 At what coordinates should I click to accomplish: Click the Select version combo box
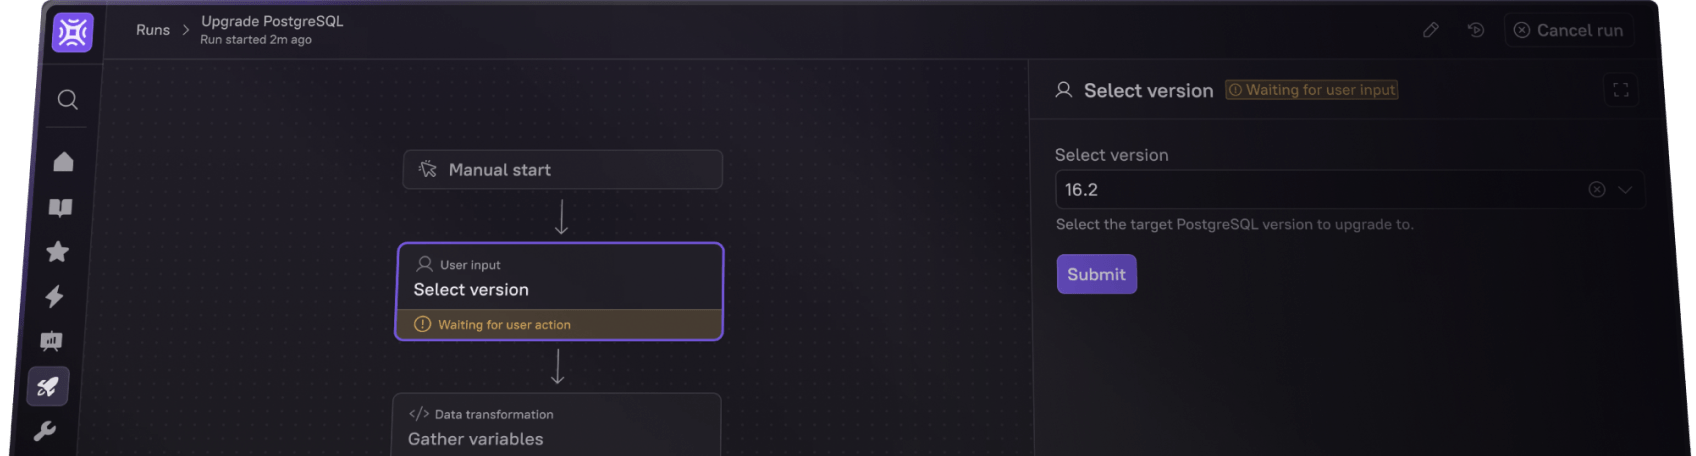coord(1320,190)
